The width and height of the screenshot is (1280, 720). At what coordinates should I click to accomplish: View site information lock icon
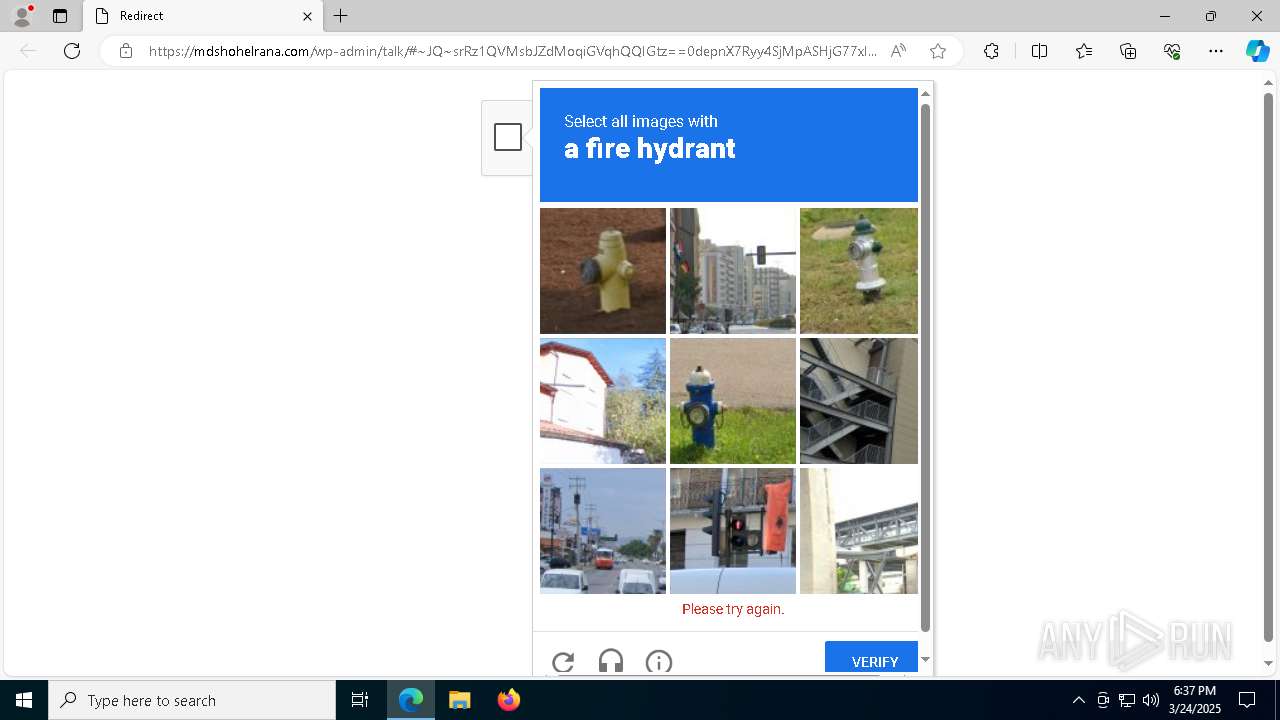click(126, 51)
